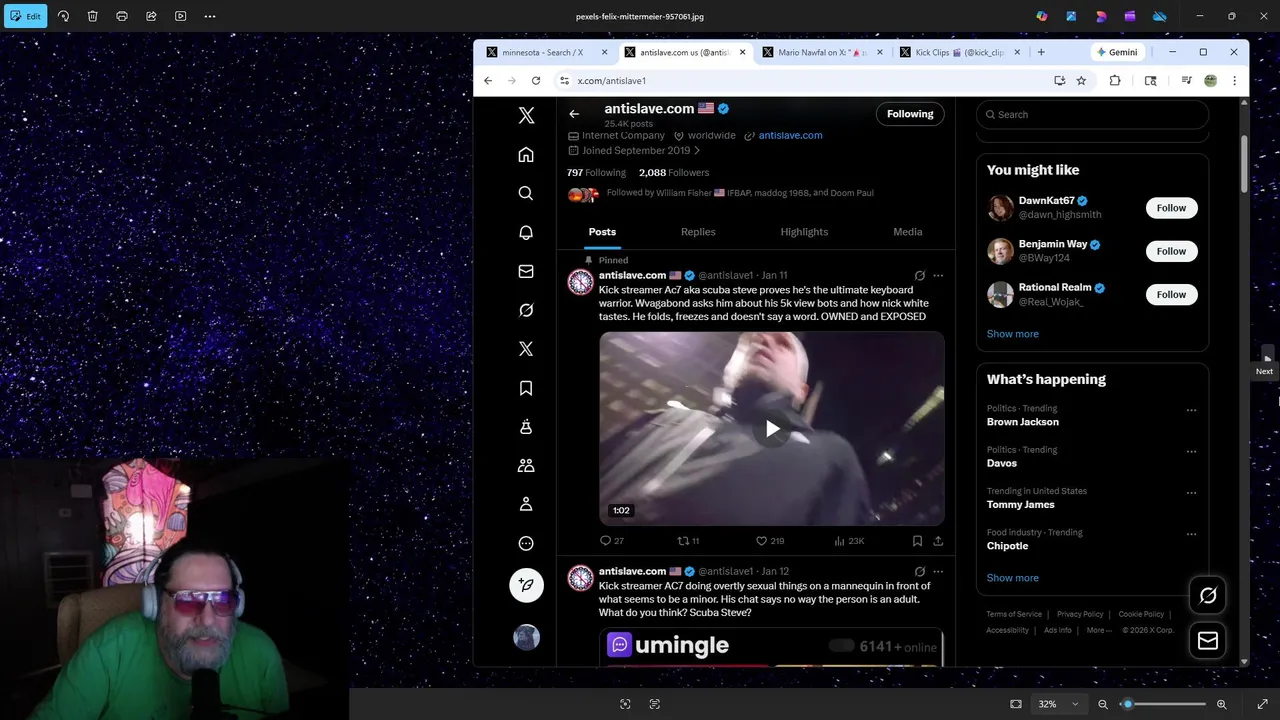Image resolution: width=1280 pixels, height=720 pixels.
Task: Zoom in with the plus magnifier icon
Action: point(1221,704)
